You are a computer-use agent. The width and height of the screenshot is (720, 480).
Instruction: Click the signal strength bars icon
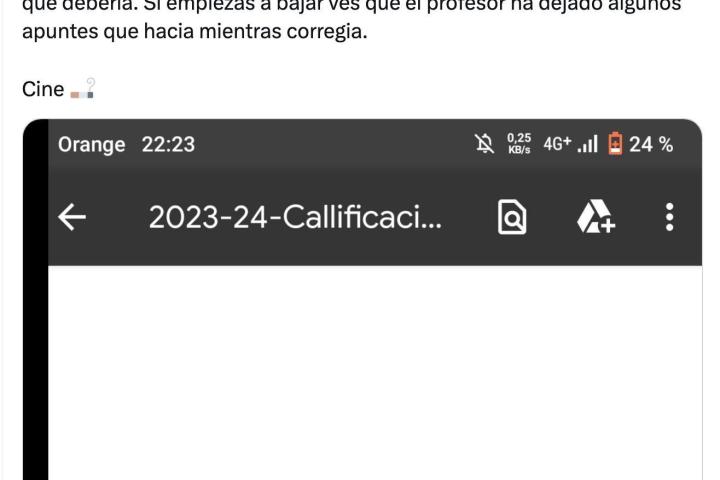[x=587, y=144]
